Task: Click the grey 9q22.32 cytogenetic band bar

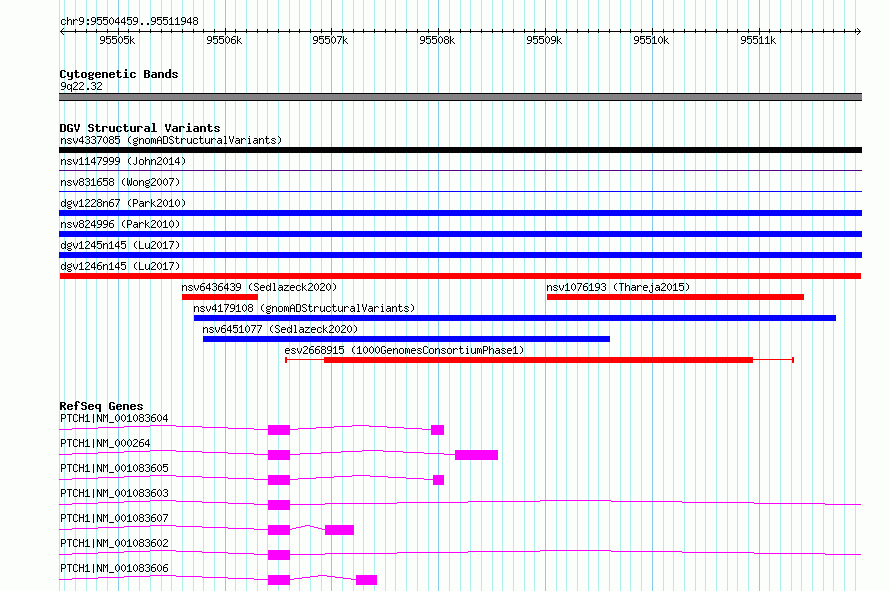Action: tap(460, 97)
